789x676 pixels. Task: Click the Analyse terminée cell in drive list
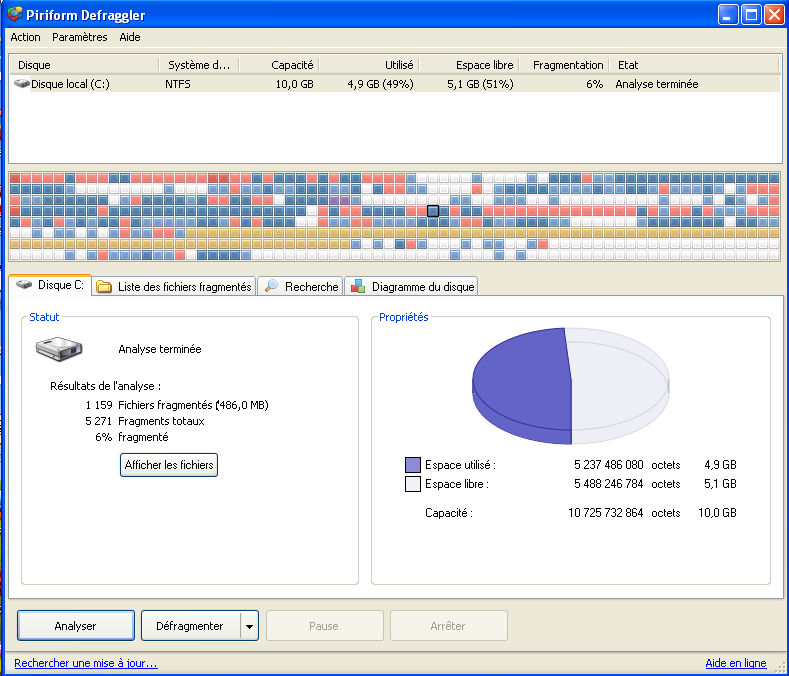click(657, 84)
